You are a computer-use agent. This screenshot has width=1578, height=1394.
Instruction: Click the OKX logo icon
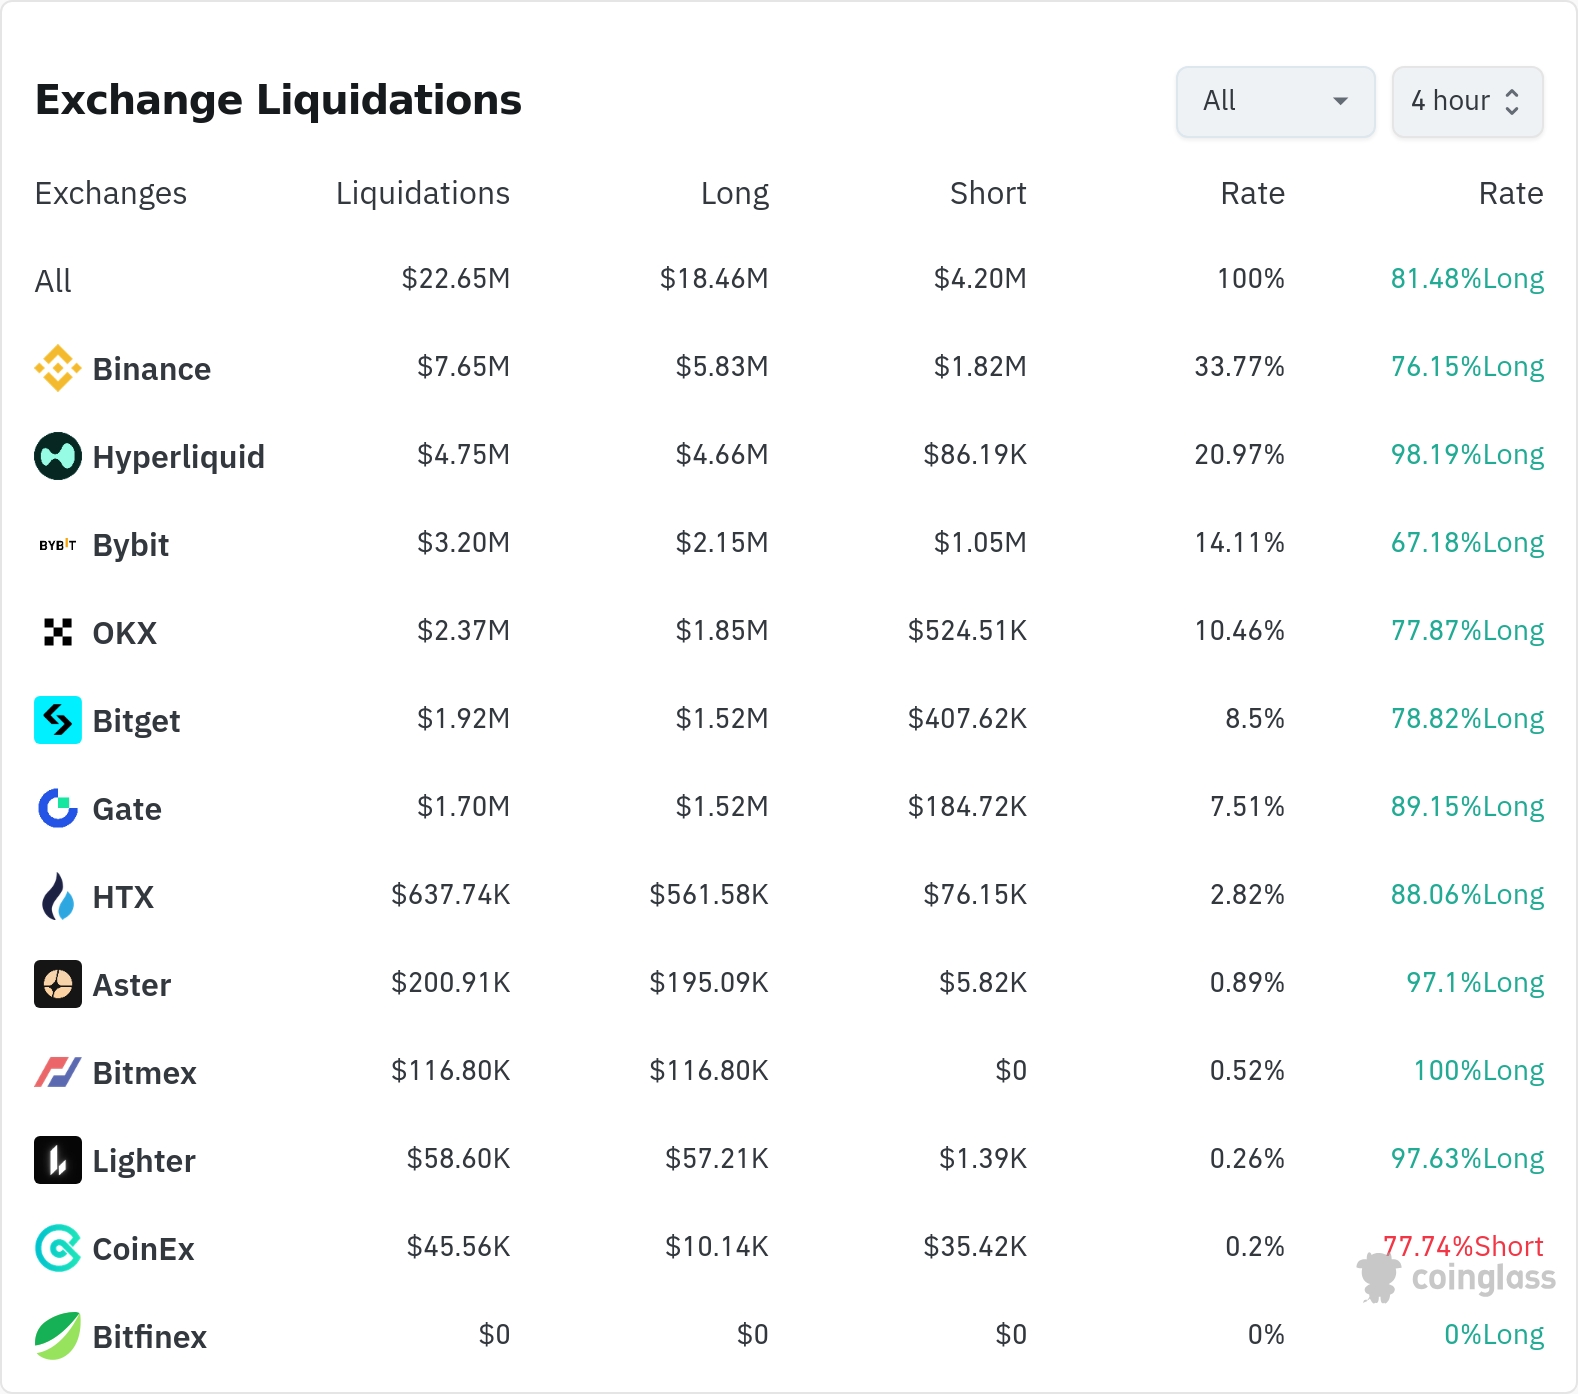(x=58, y=632)
